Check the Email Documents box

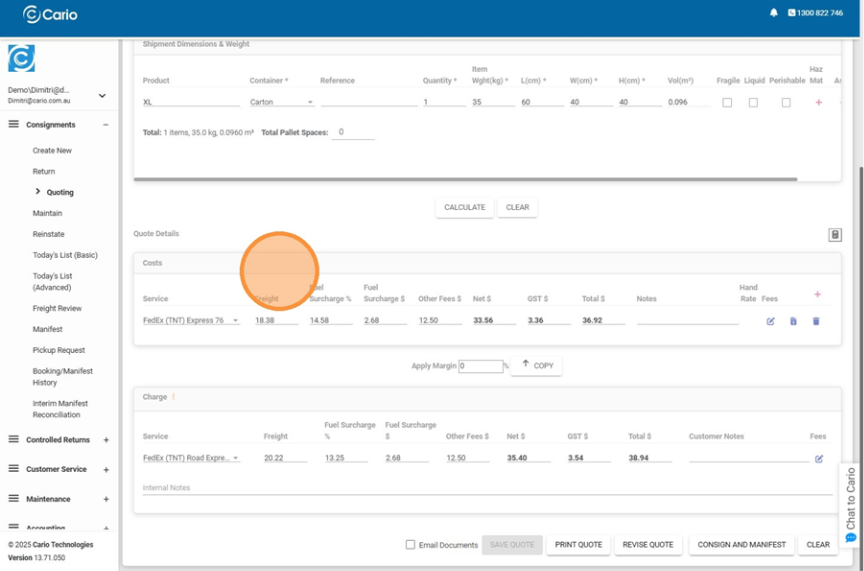(x=410, y=545)
